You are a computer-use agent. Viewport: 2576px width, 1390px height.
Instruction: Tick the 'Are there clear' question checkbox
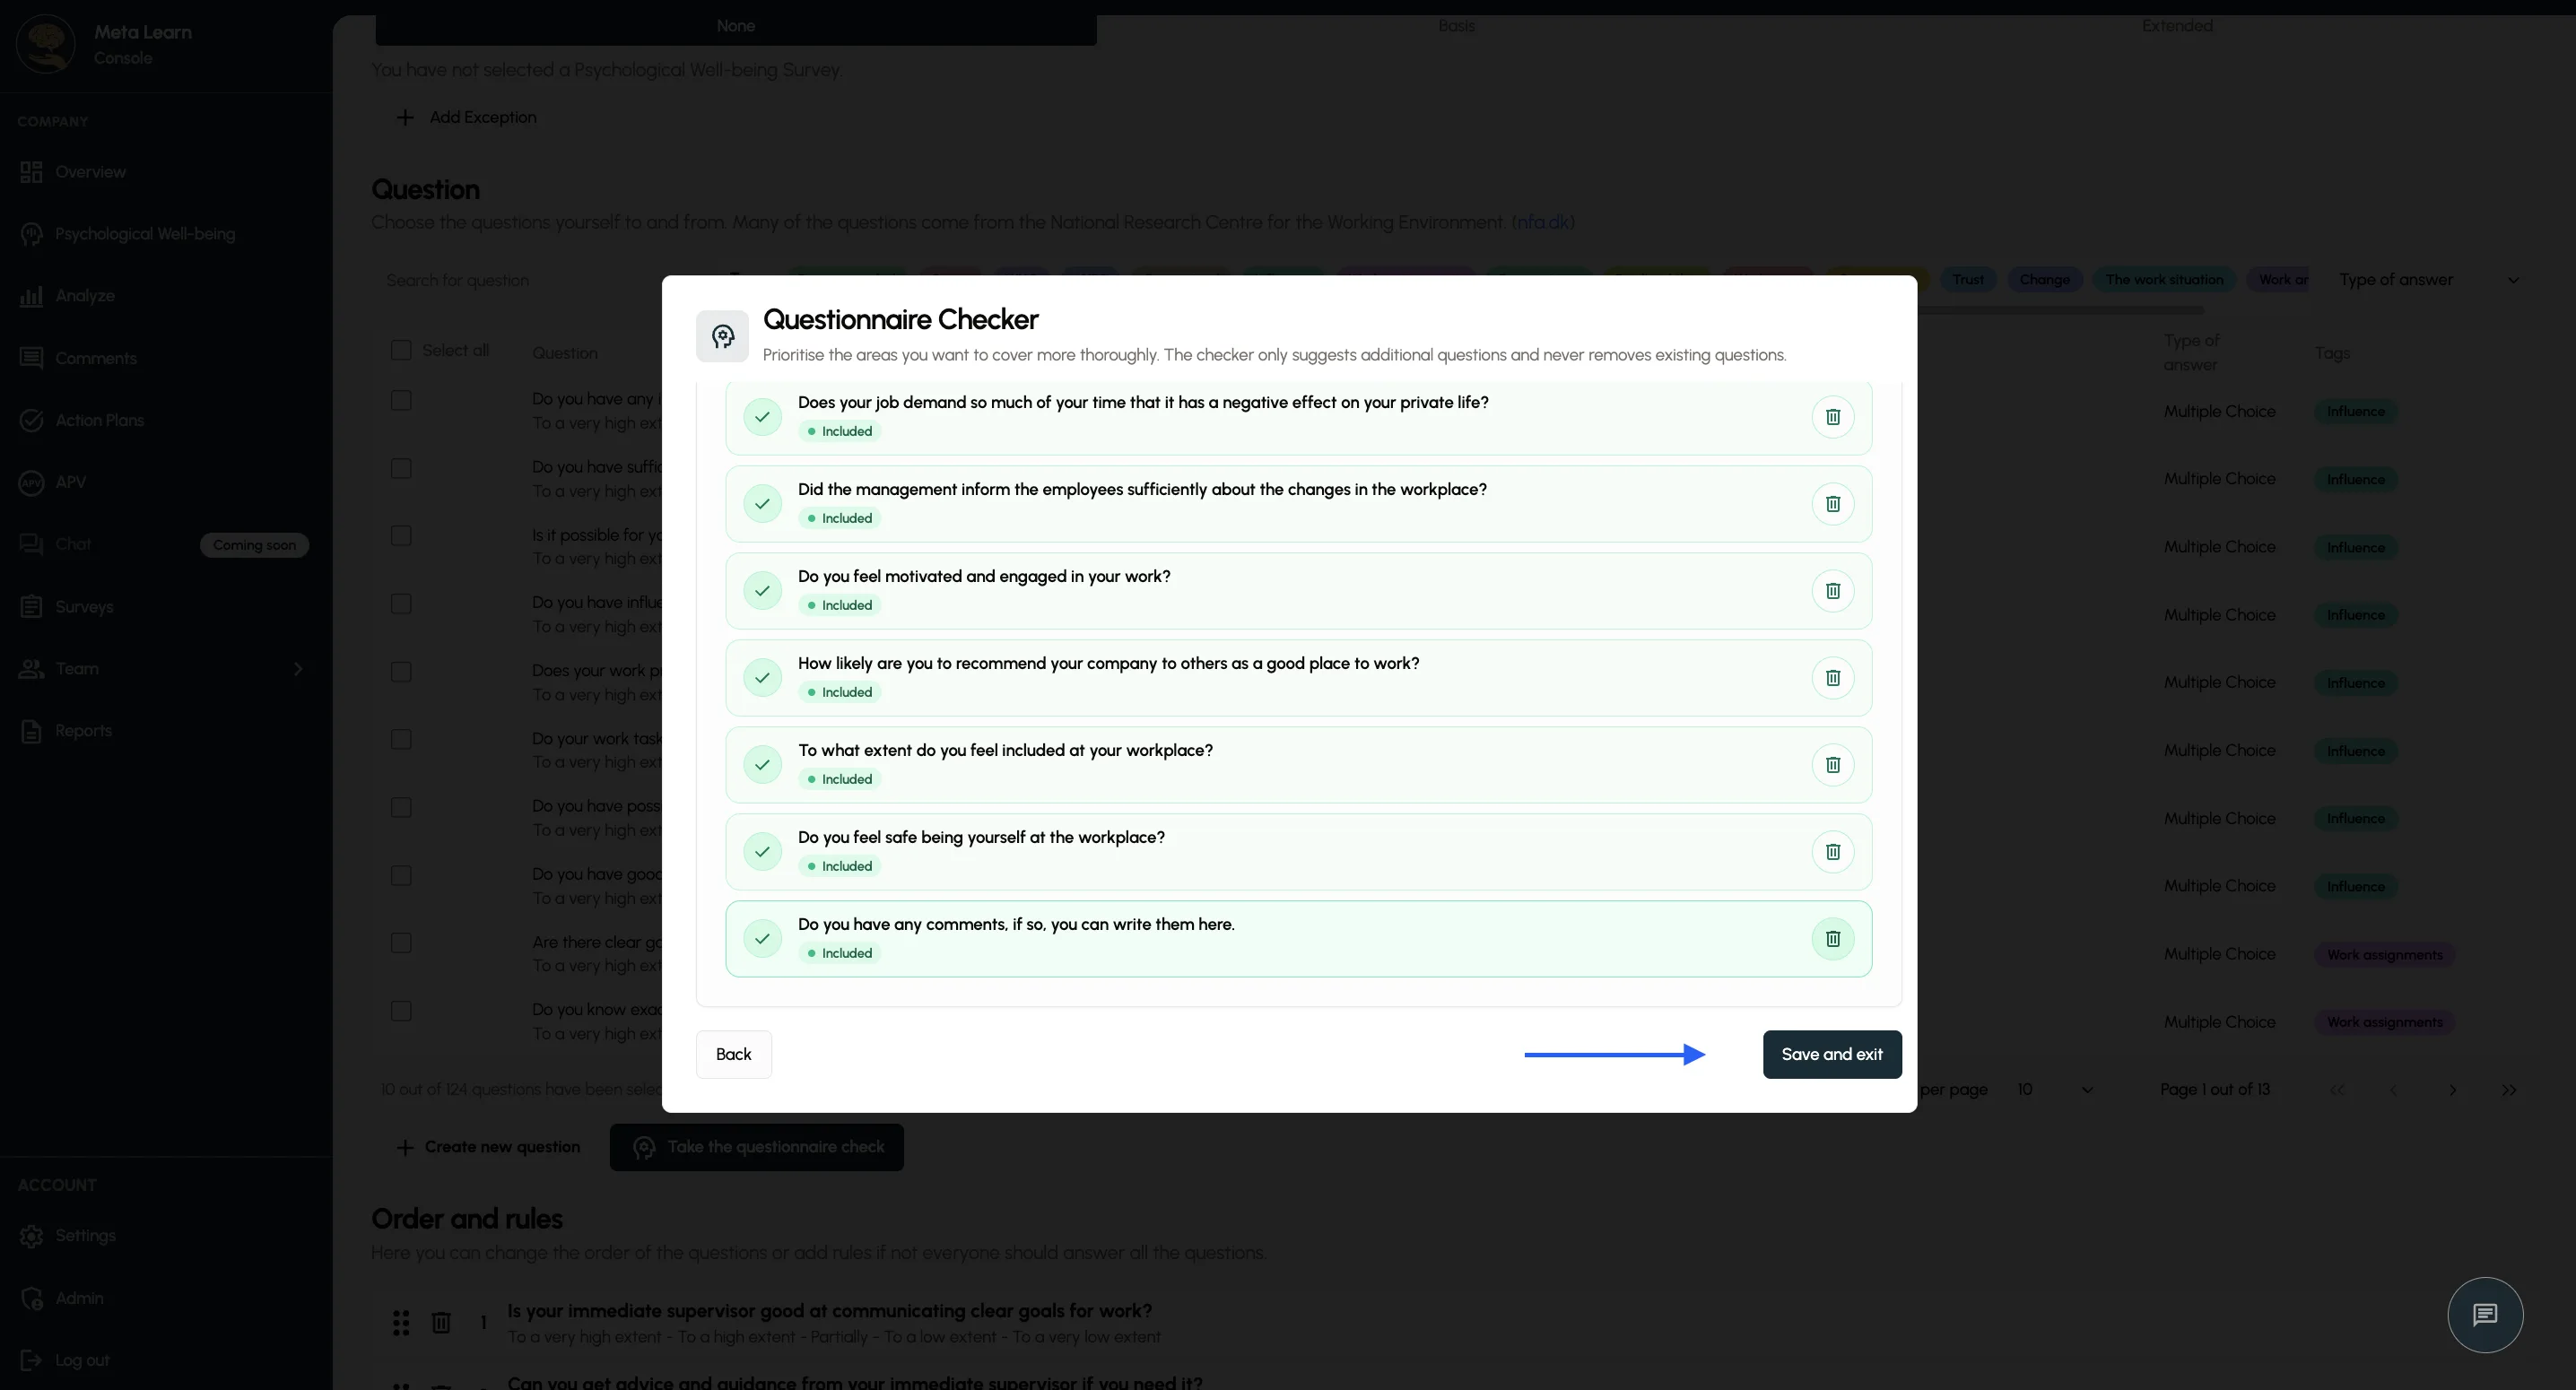point(401,943)
